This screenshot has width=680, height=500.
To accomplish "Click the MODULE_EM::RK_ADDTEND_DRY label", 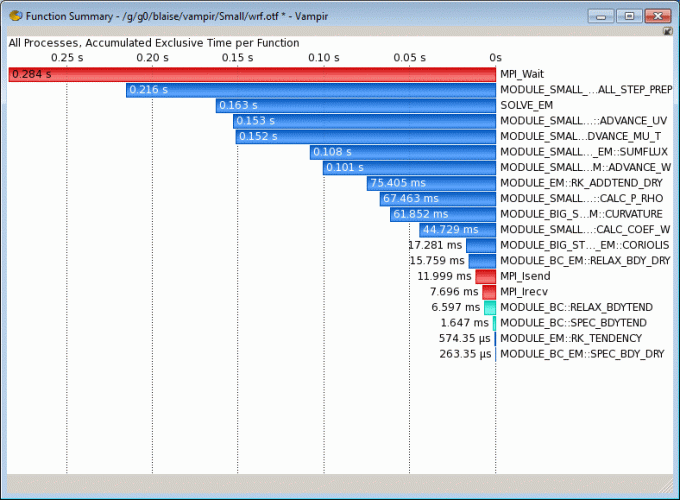I will click(581, 183).
